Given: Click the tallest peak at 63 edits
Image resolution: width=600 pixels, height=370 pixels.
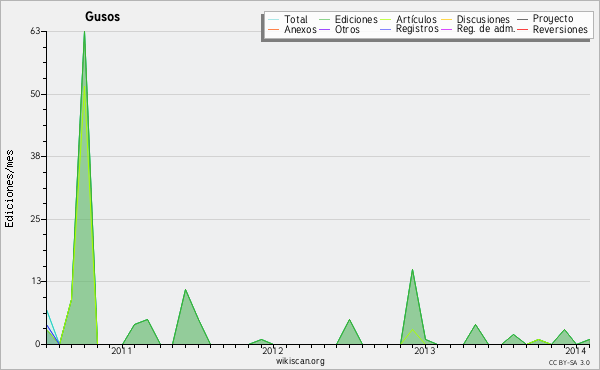Looking at the screenshot, I should coord(84,32).
